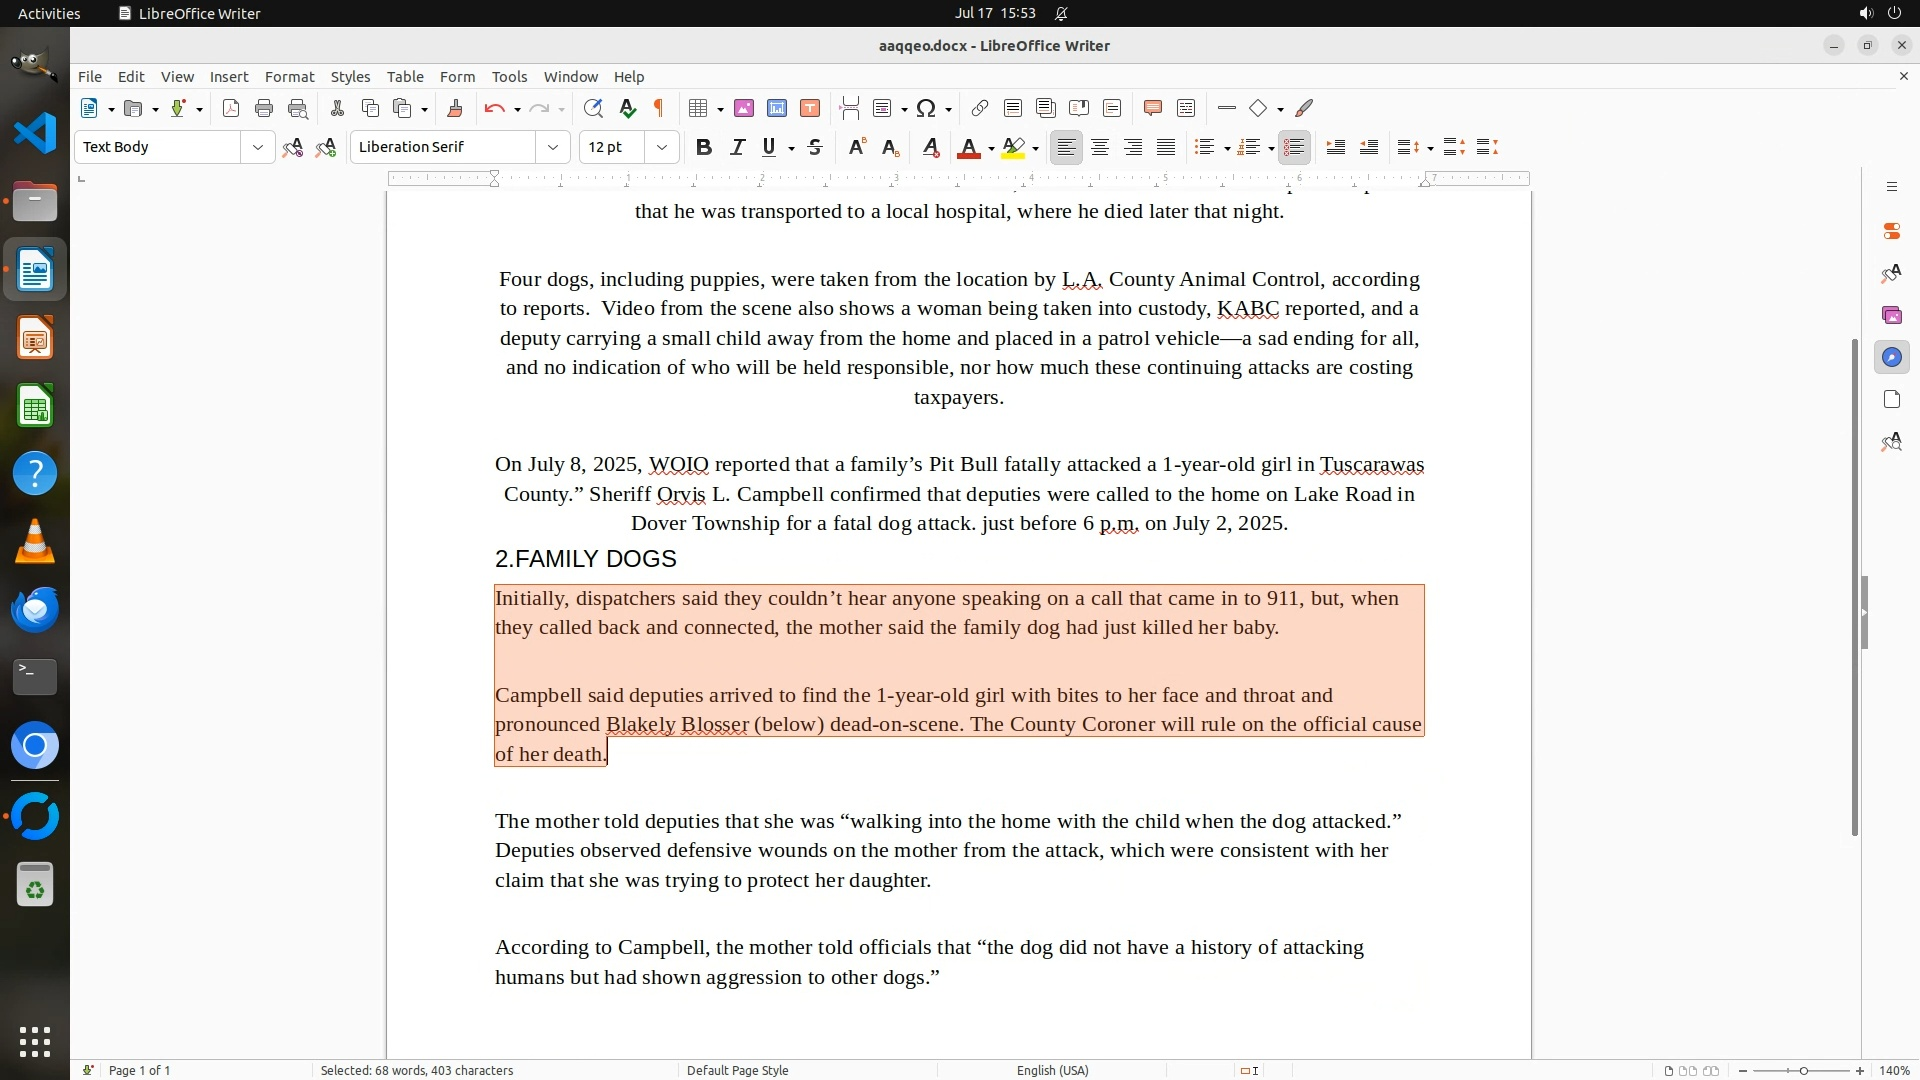
Task: Open the Format menu
Action: point(289,76)
